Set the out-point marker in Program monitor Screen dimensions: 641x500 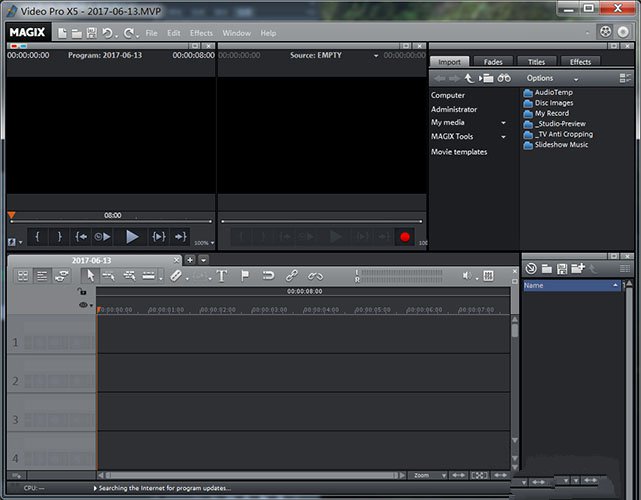click(59, 236)
